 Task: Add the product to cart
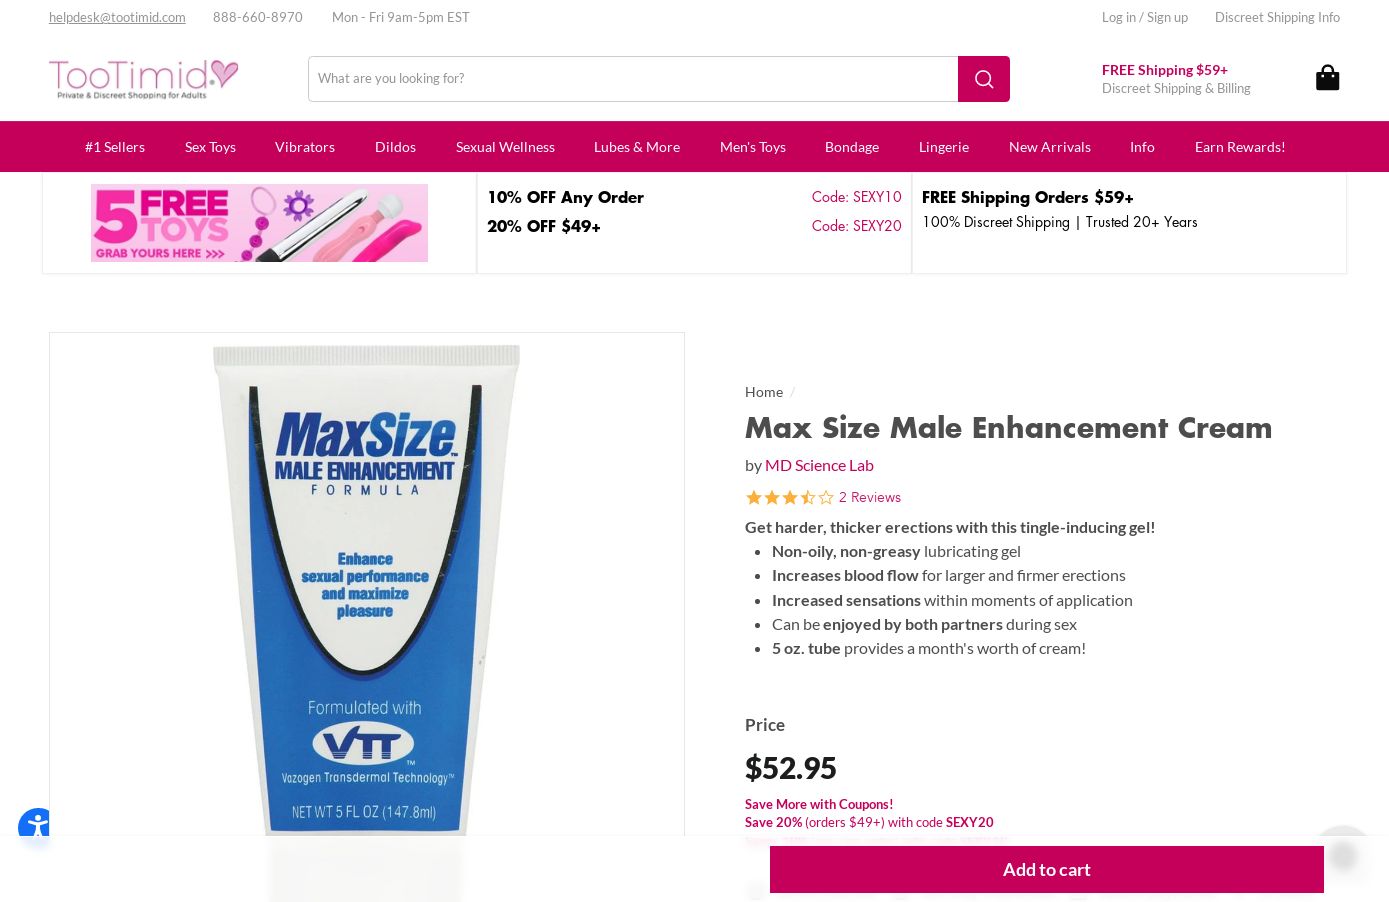pos(1047,870)
